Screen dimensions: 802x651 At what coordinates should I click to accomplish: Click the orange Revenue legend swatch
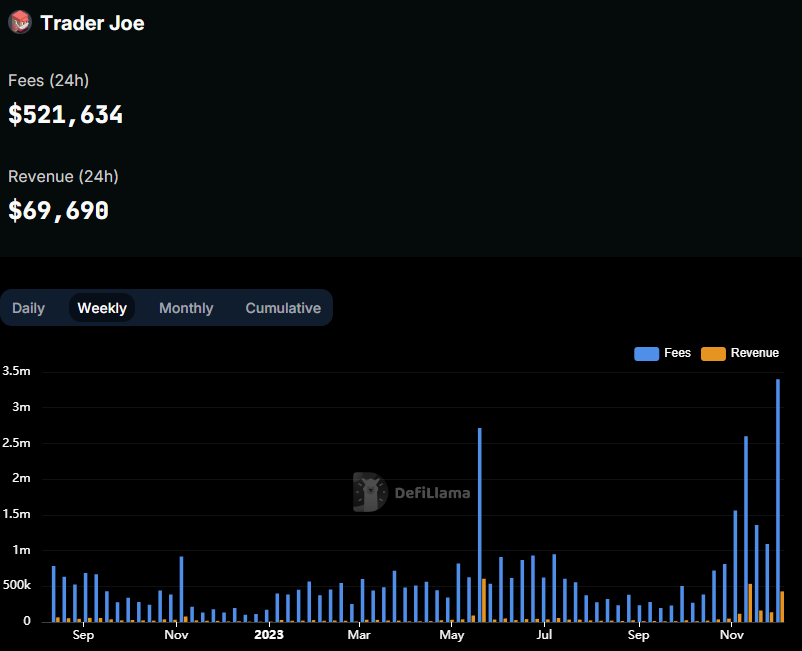tap(713, 354)
